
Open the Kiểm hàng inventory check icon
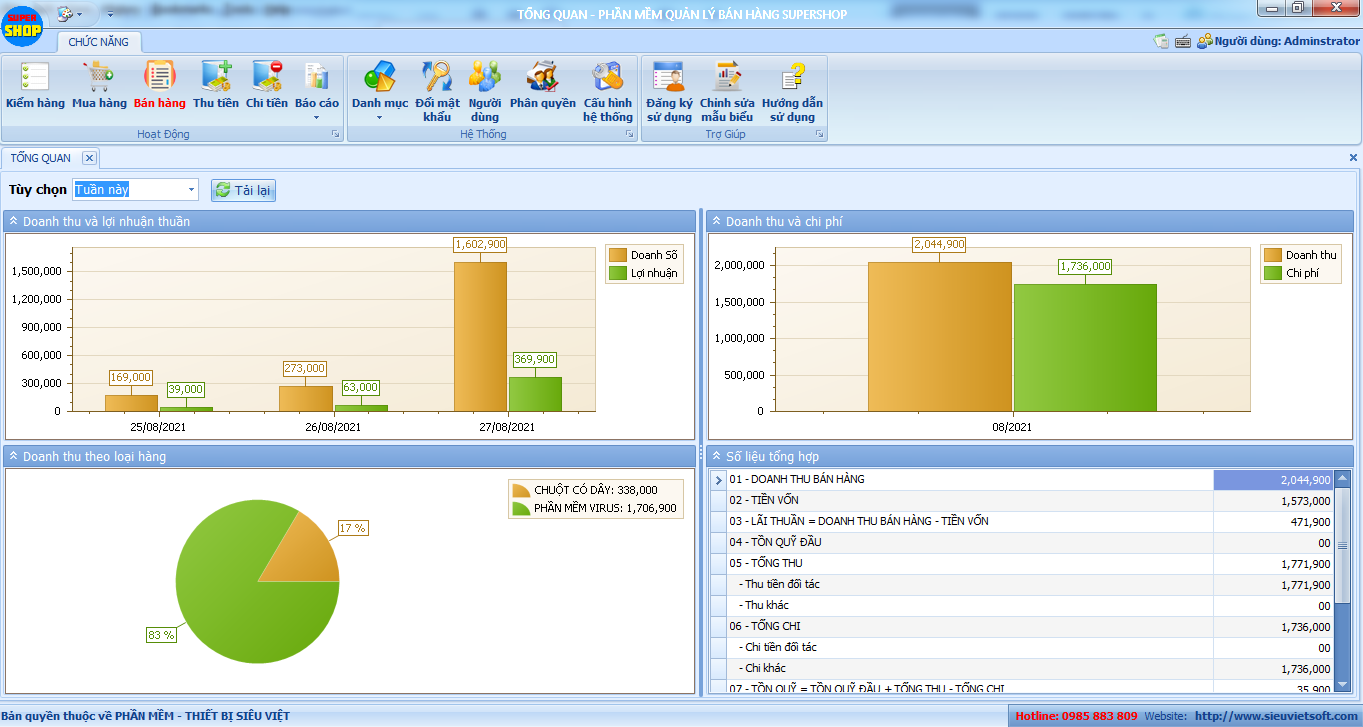tap(35, 77)
